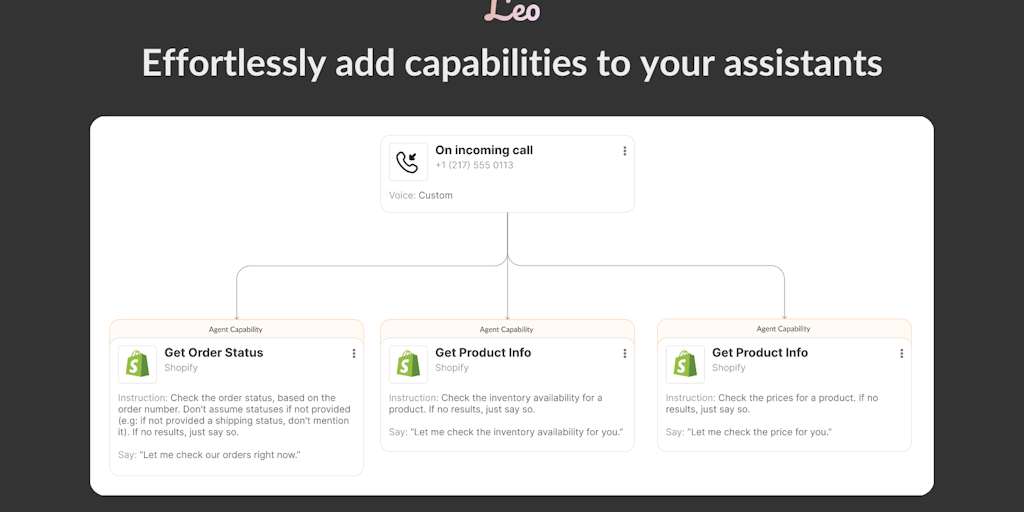Click the Shopify icon on the inventory availability card
This screenshot has width=1024, height=512.
(407, 364)
